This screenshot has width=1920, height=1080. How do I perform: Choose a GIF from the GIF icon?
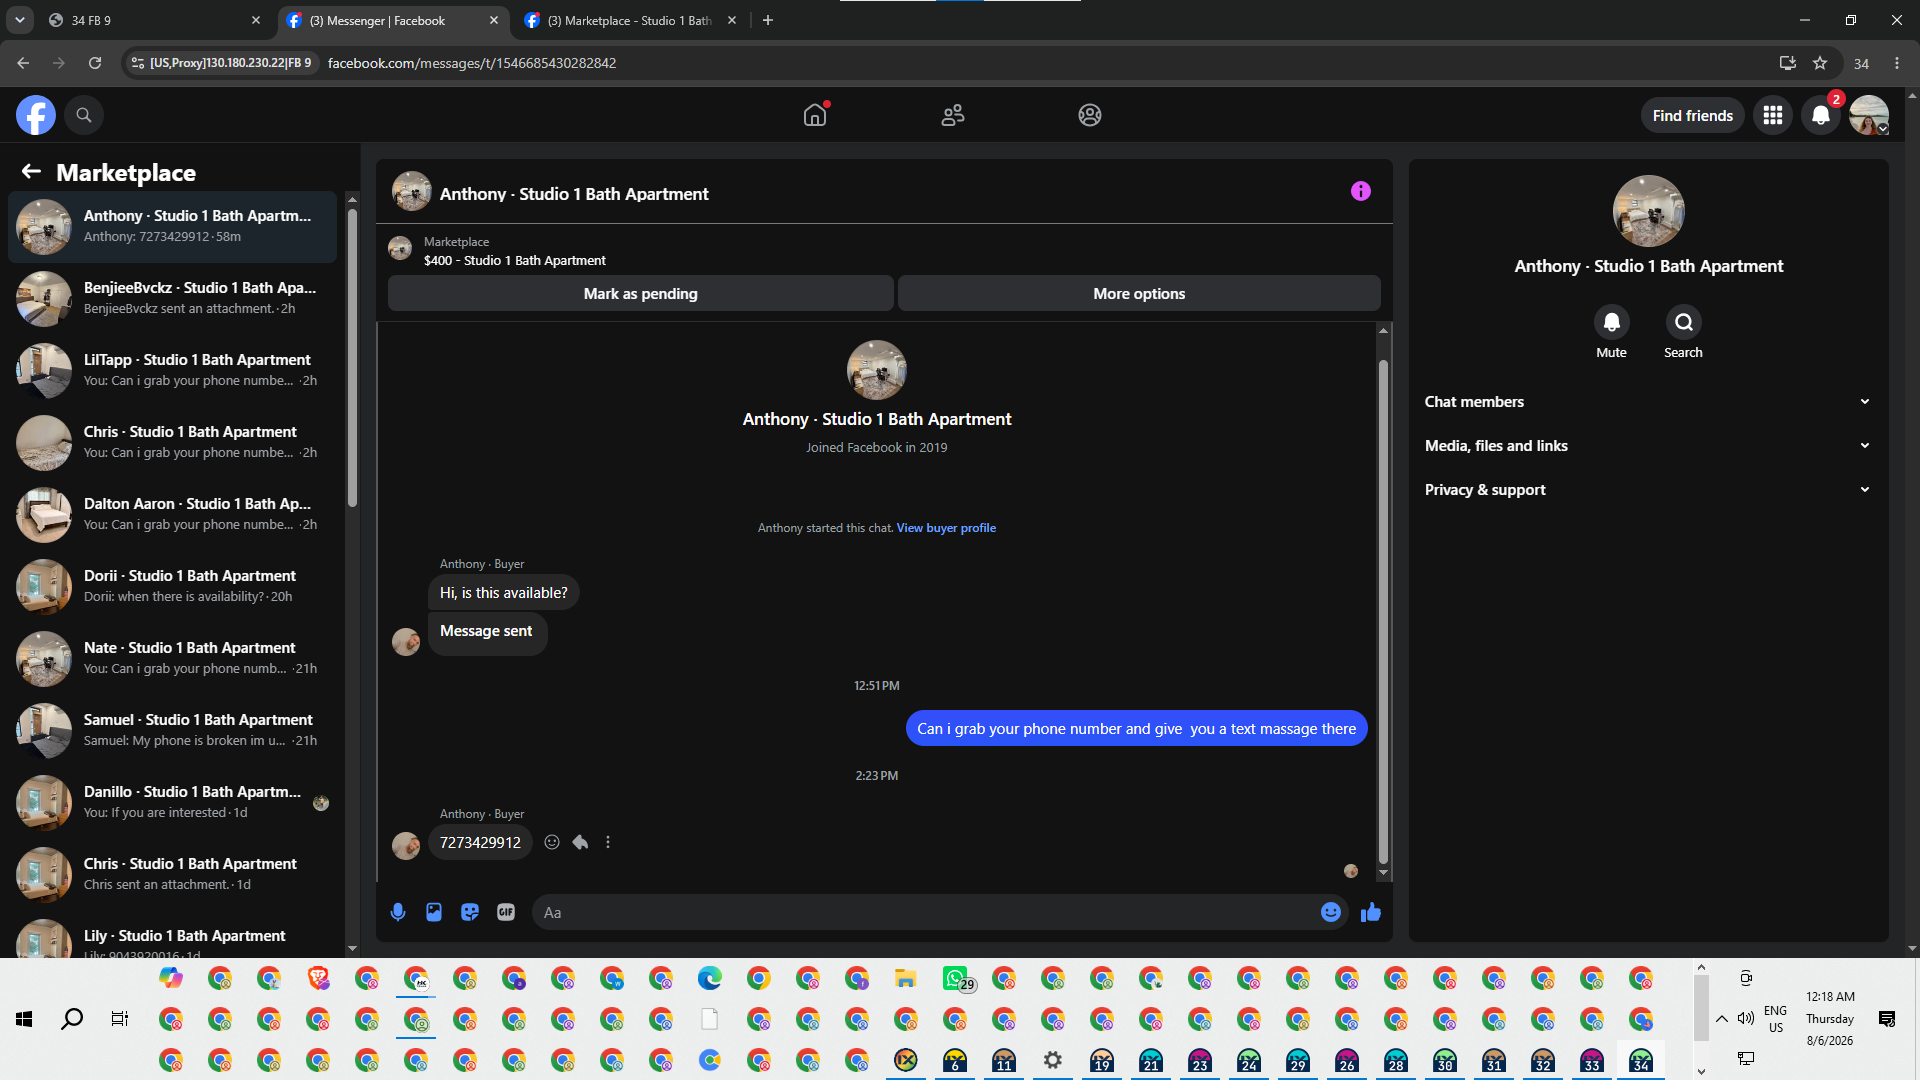[x=506, y=912]
